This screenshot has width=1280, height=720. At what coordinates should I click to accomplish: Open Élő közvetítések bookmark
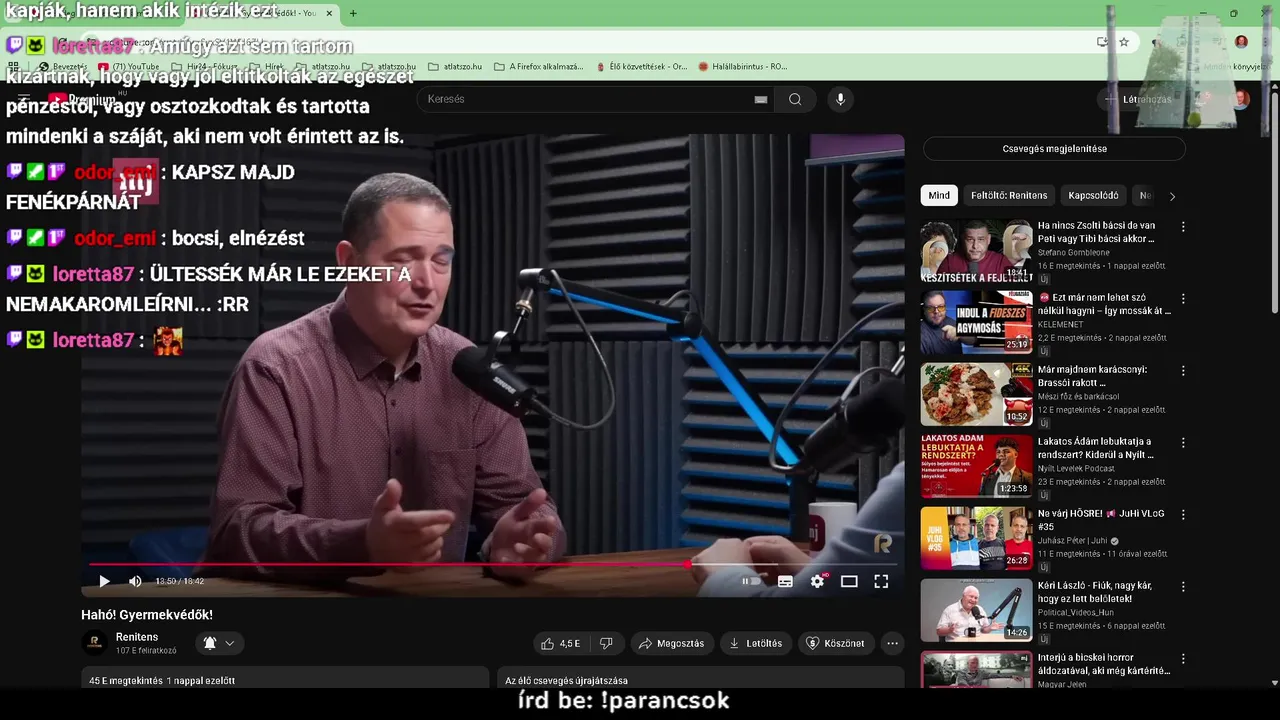click(641, 67)
